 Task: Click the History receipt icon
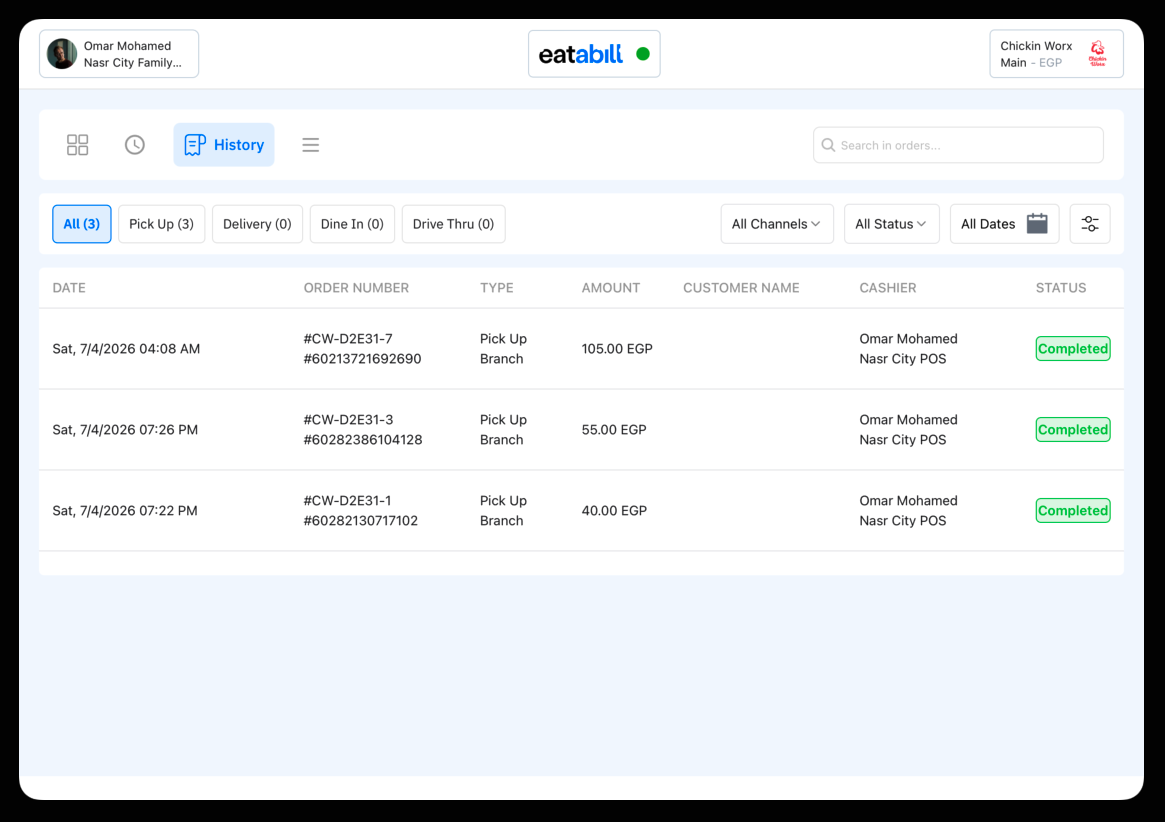click(x=195, y=145)
